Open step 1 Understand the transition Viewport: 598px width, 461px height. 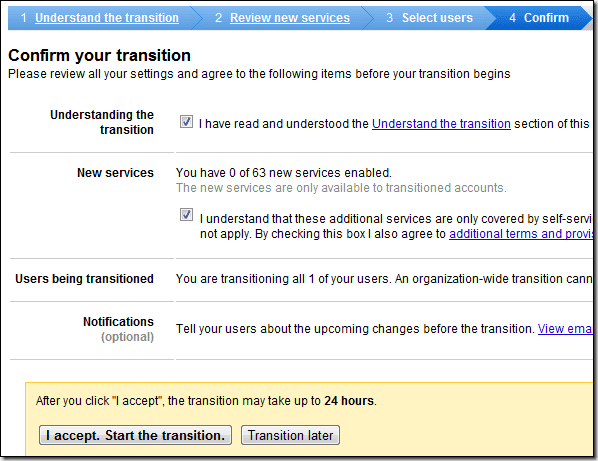[x=107, y=18]
